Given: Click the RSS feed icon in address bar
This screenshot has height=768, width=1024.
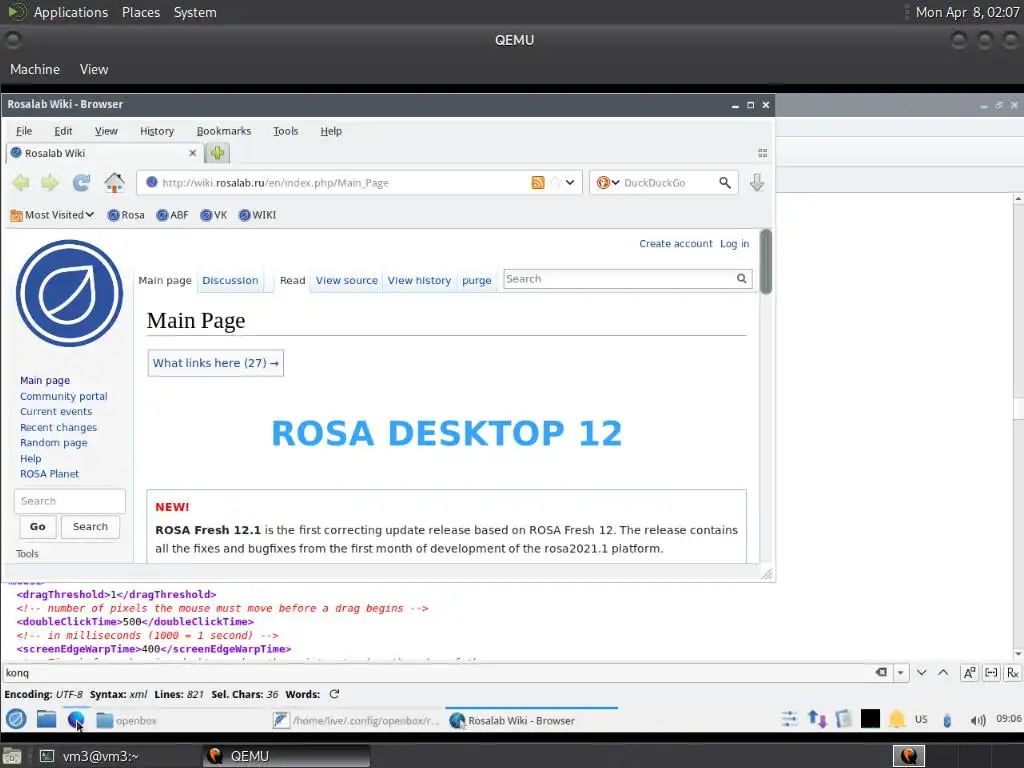Looking at the screenshot, I should pos(537,183).
